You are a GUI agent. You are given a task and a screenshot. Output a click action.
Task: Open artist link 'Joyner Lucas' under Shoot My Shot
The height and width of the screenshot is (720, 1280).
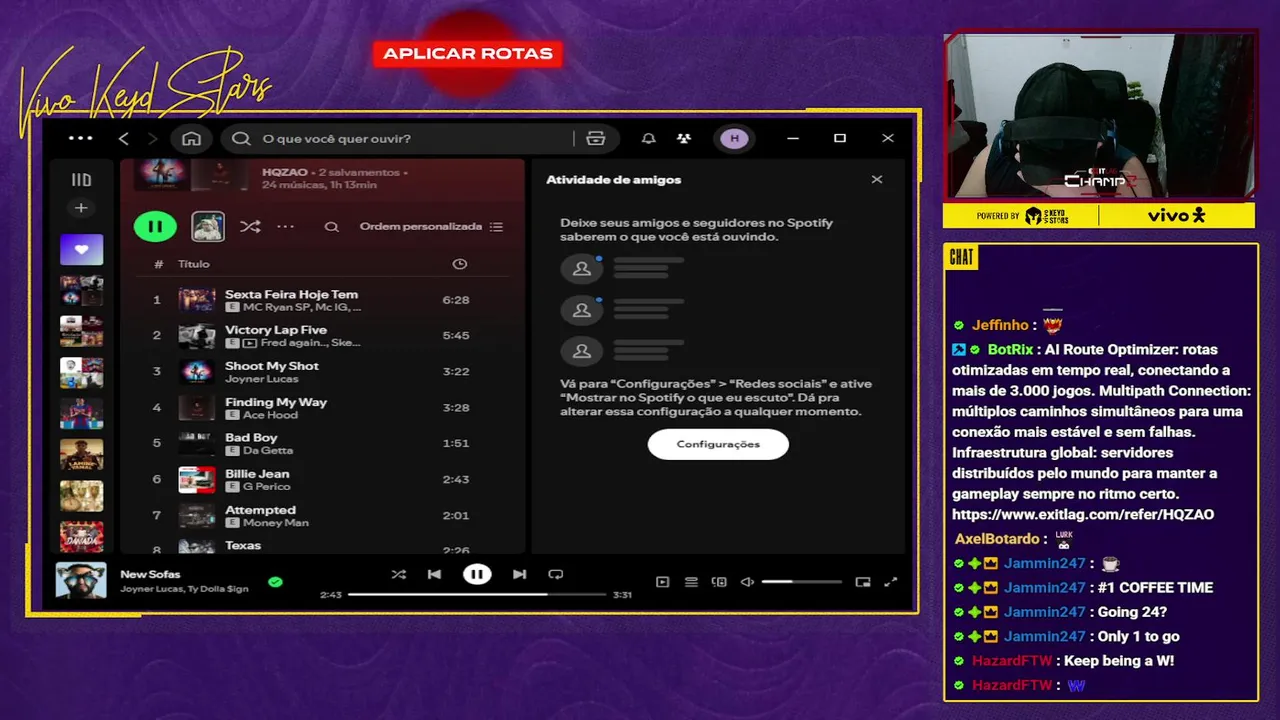pos(261,379)
